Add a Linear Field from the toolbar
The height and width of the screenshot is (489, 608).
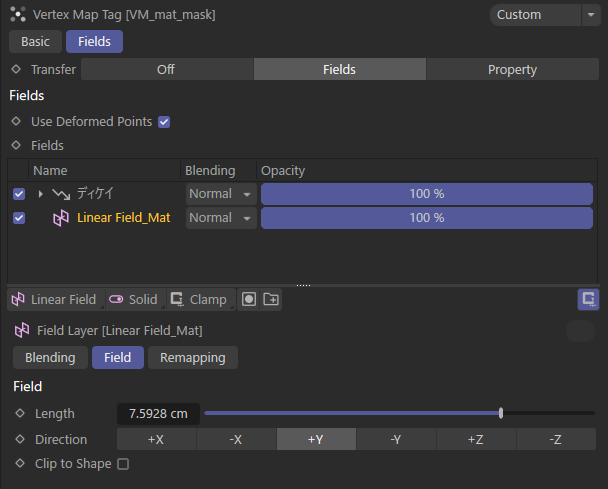point(55,299)
